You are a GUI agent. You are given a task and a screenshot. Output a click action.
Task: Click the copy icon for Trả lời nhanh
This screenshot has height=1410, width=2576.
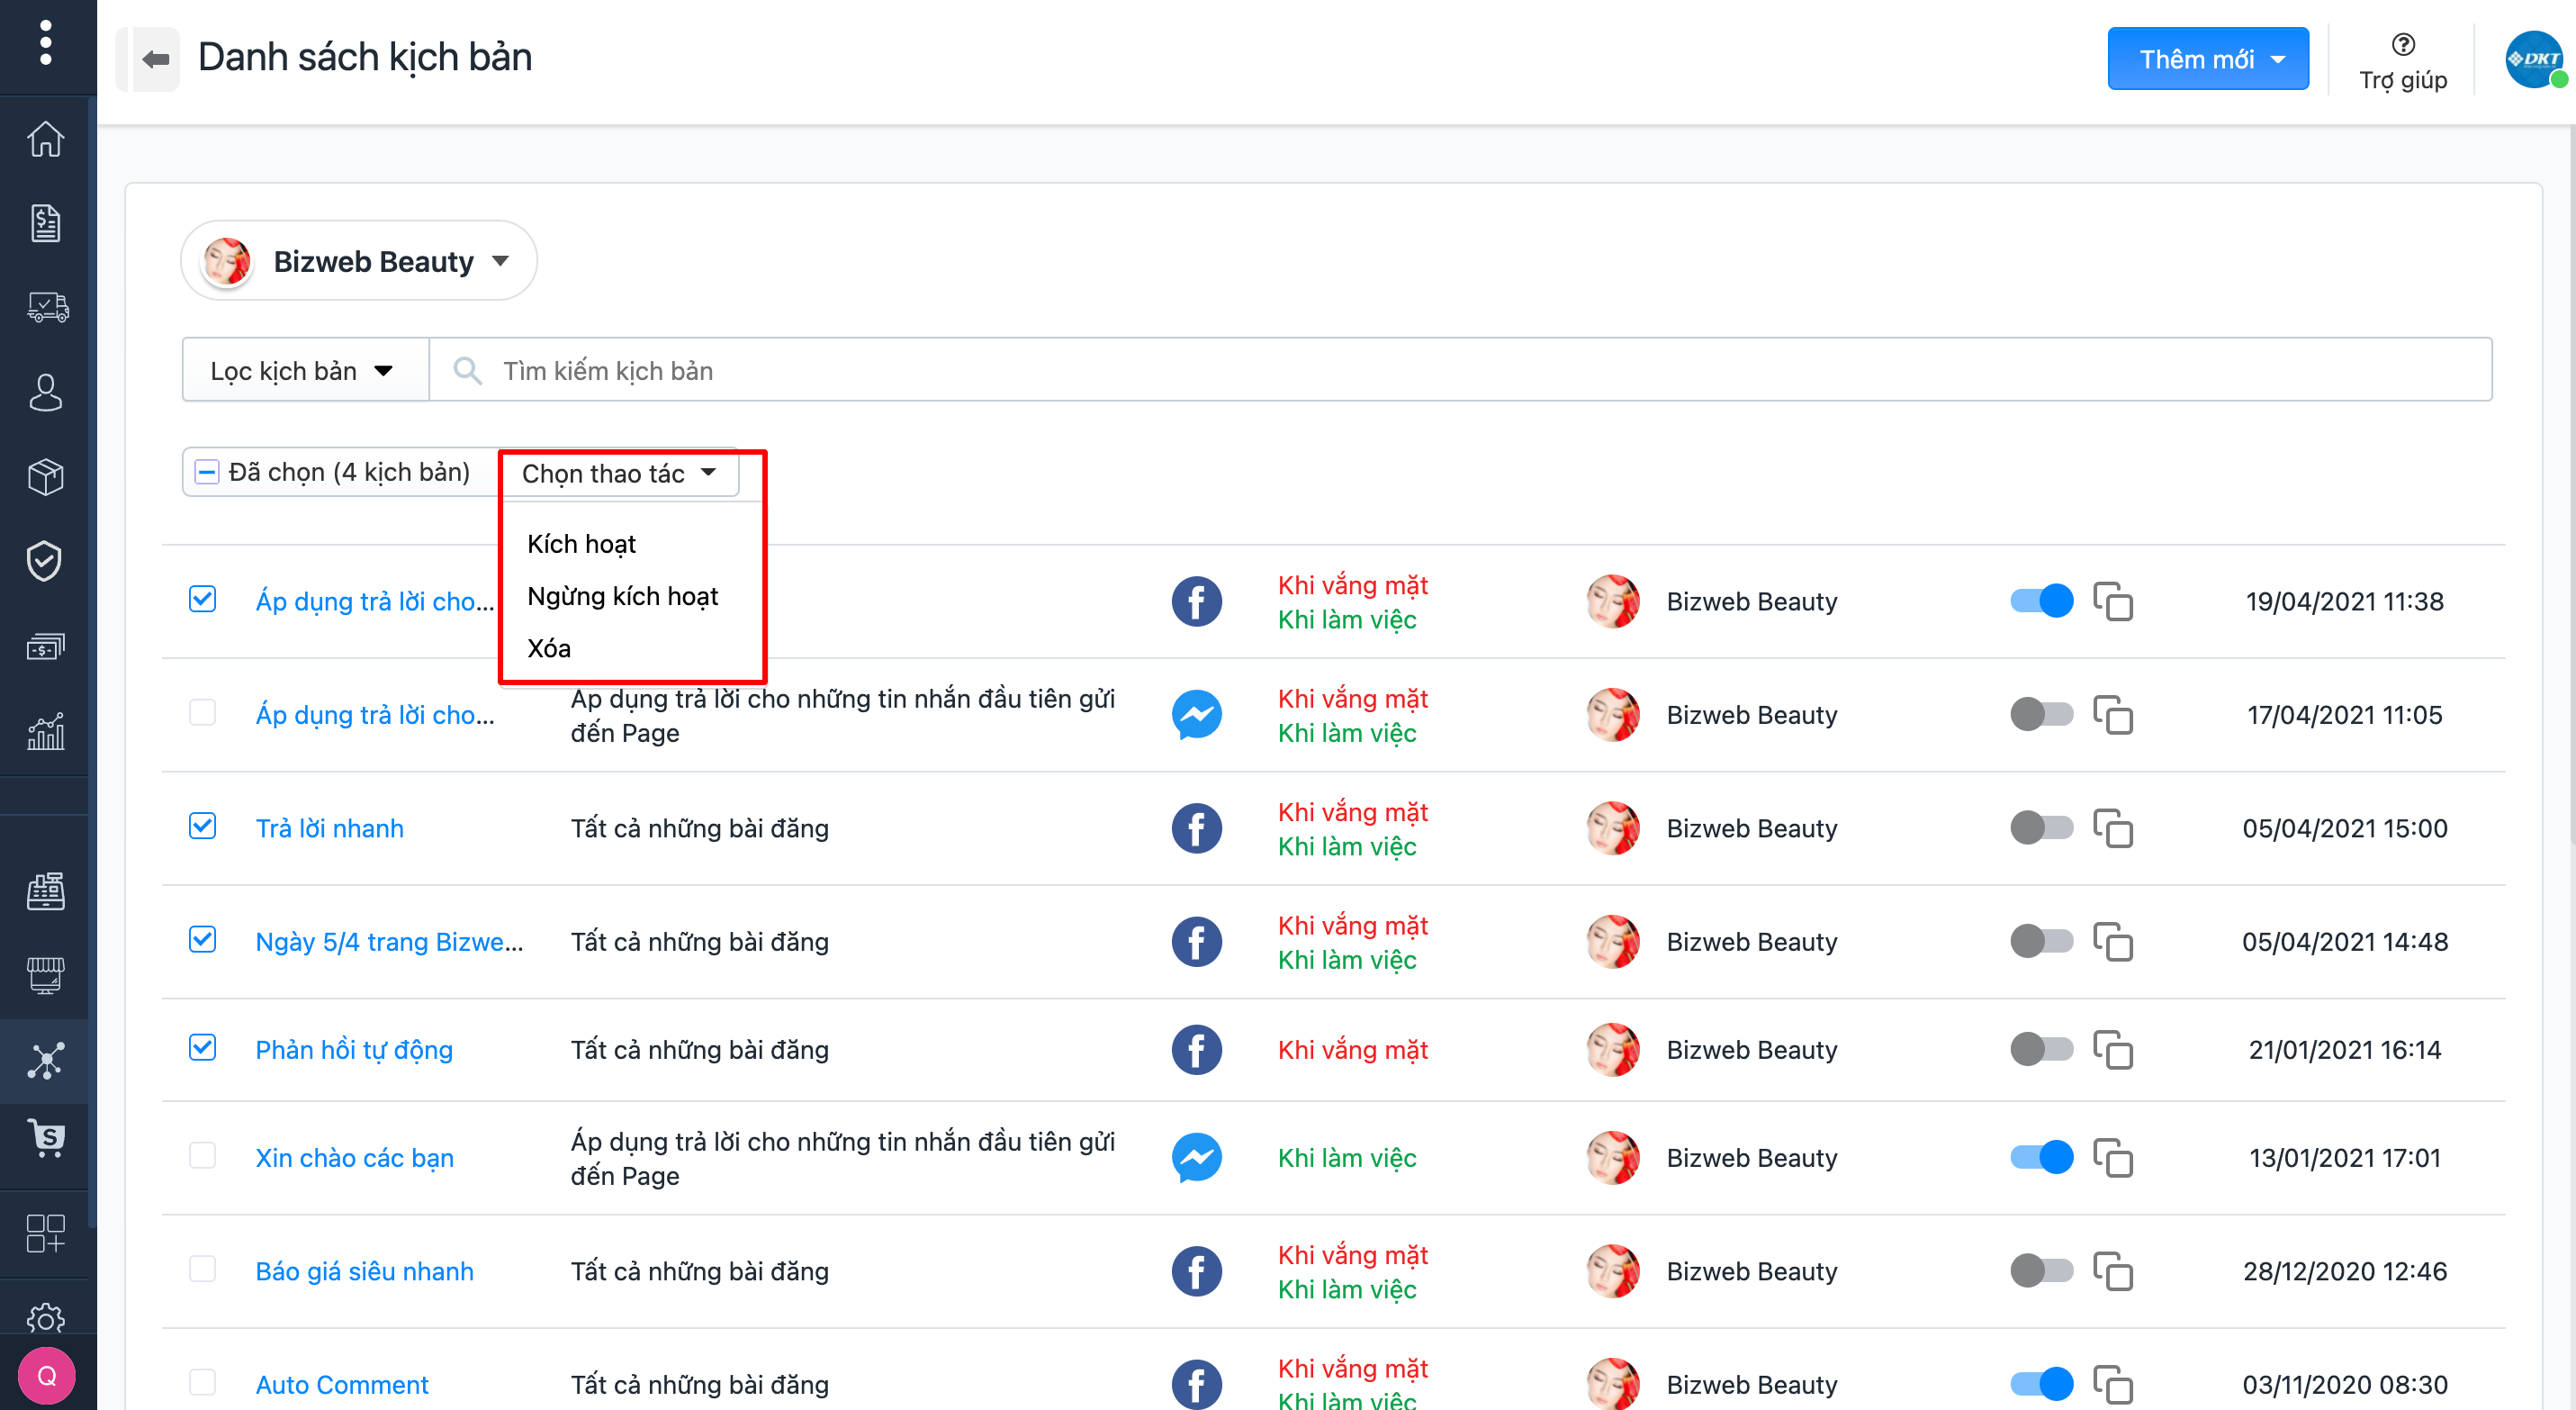(2112, 828)
